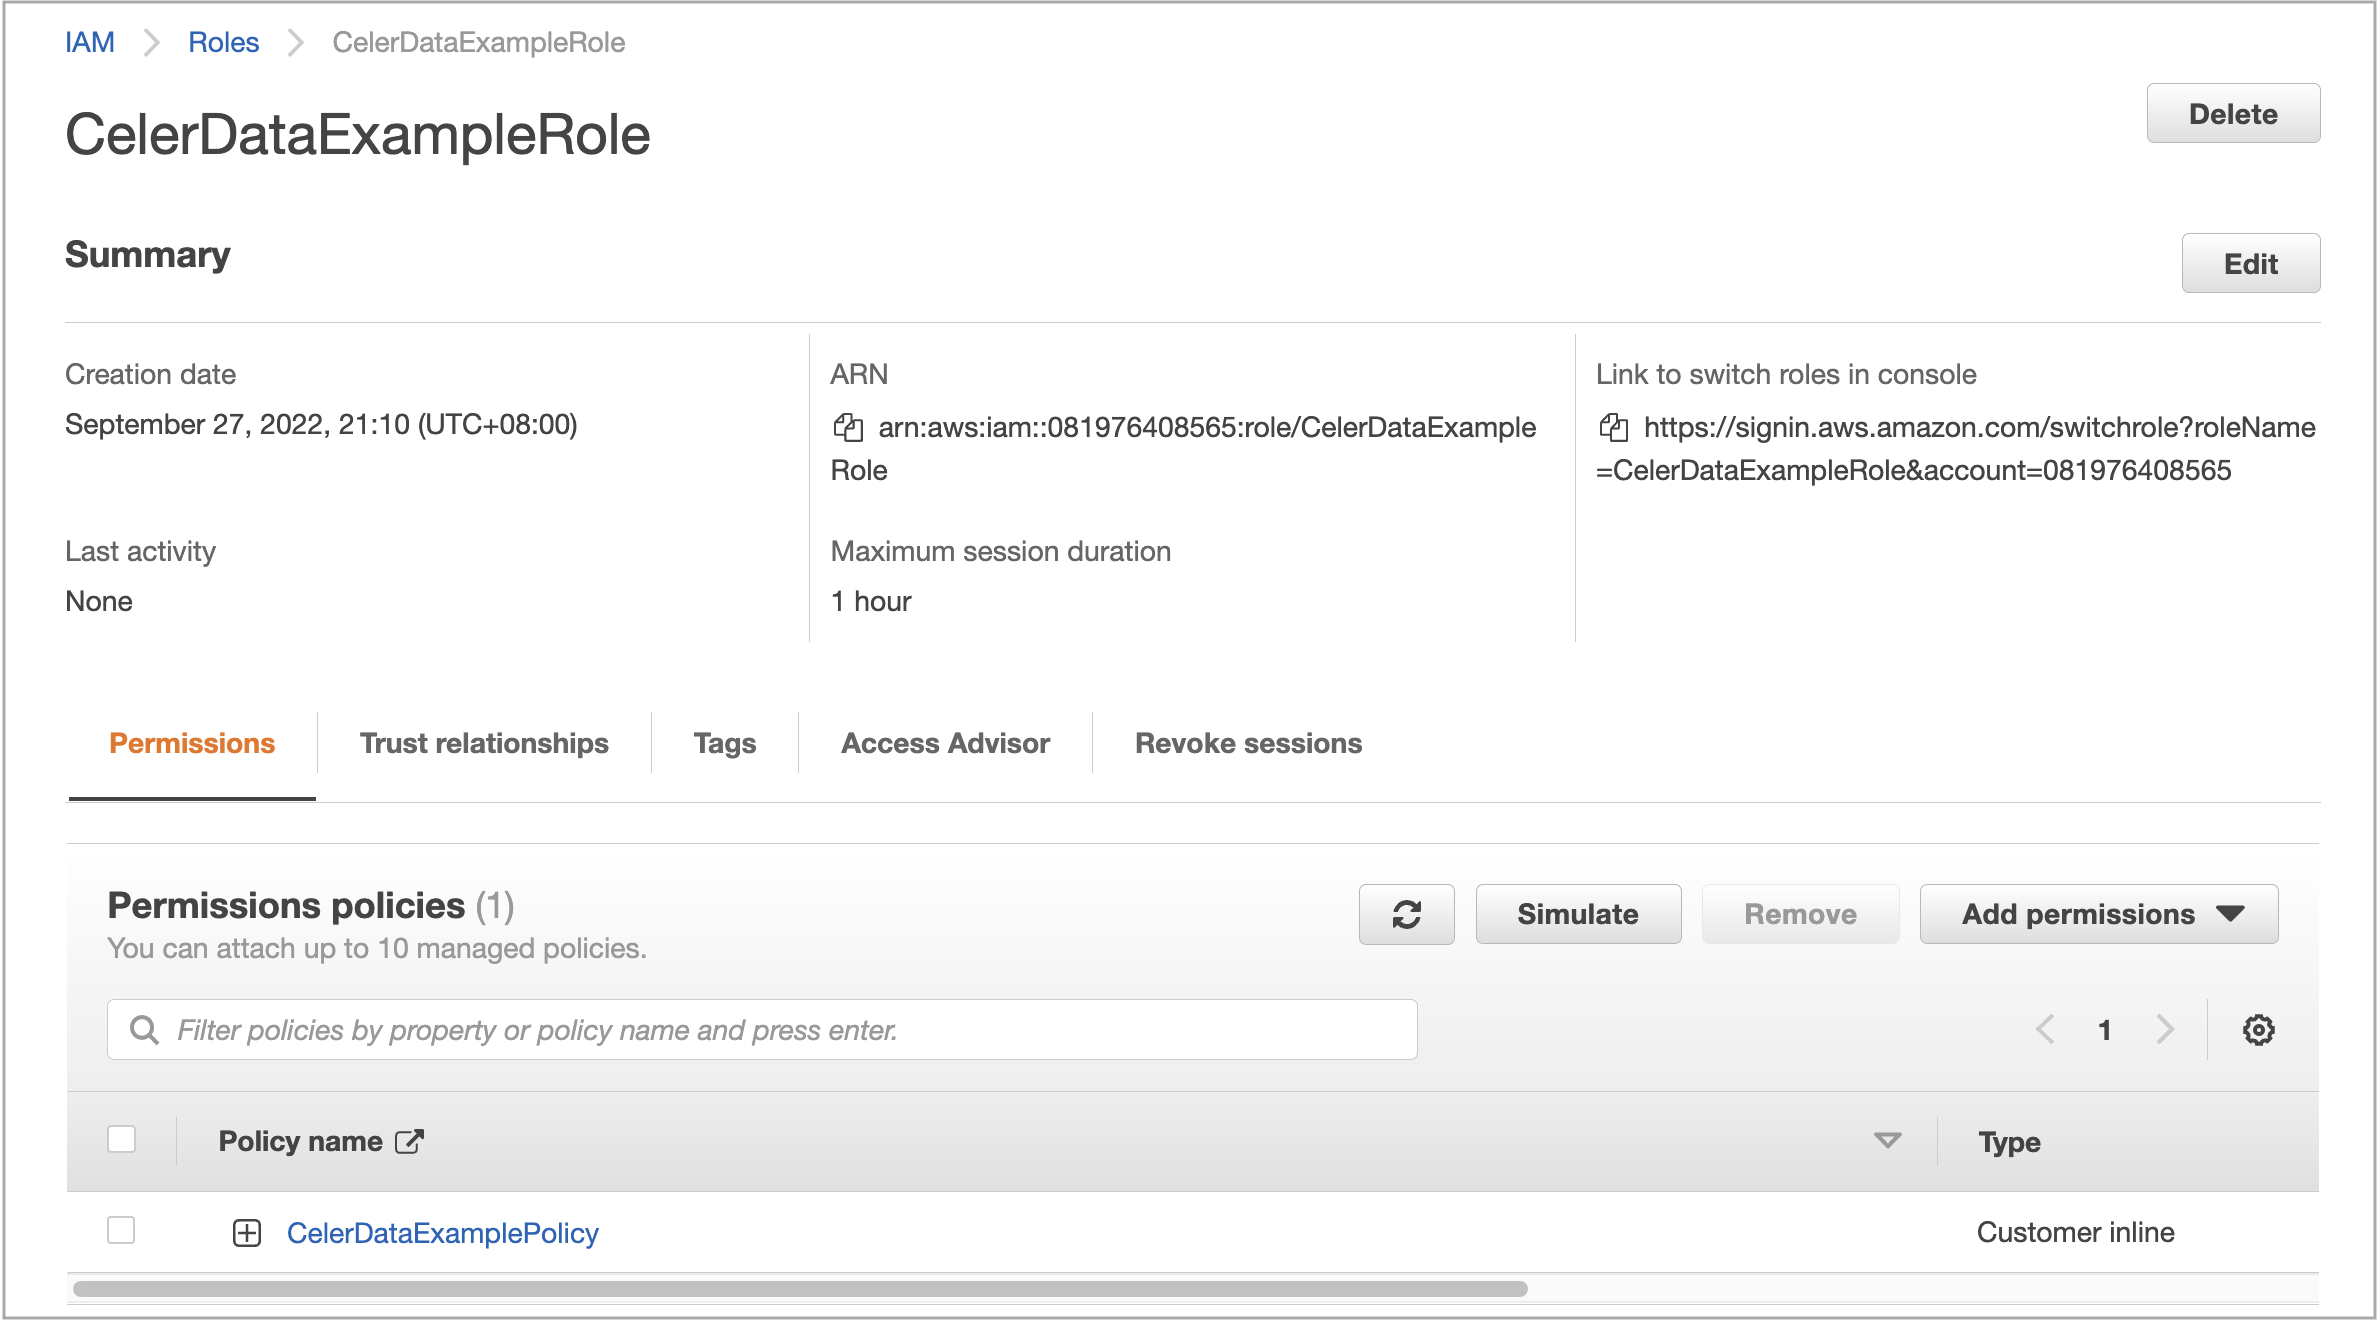Image resolution: width=2378 pixels, height=1322 pixels.
Task: Switch to Trust relationships tab
Action: 484,743
